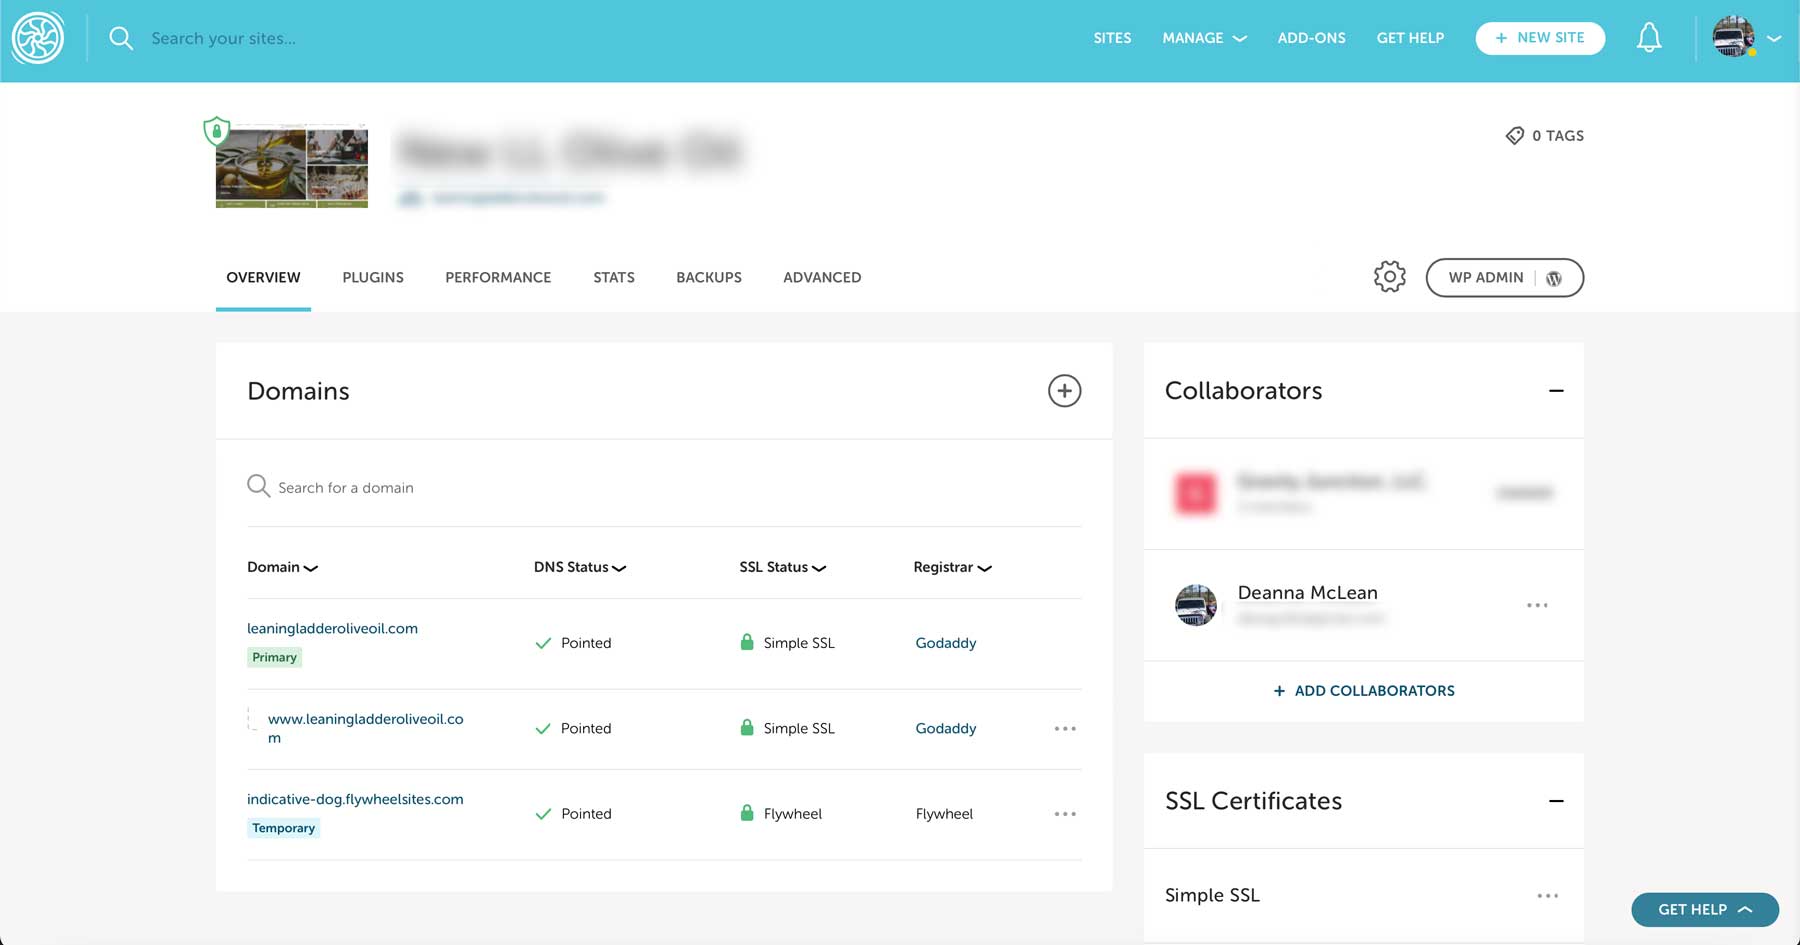Screen dimensions: 1800x945
Task: Open the notification bell
Action: point(1649,37)
